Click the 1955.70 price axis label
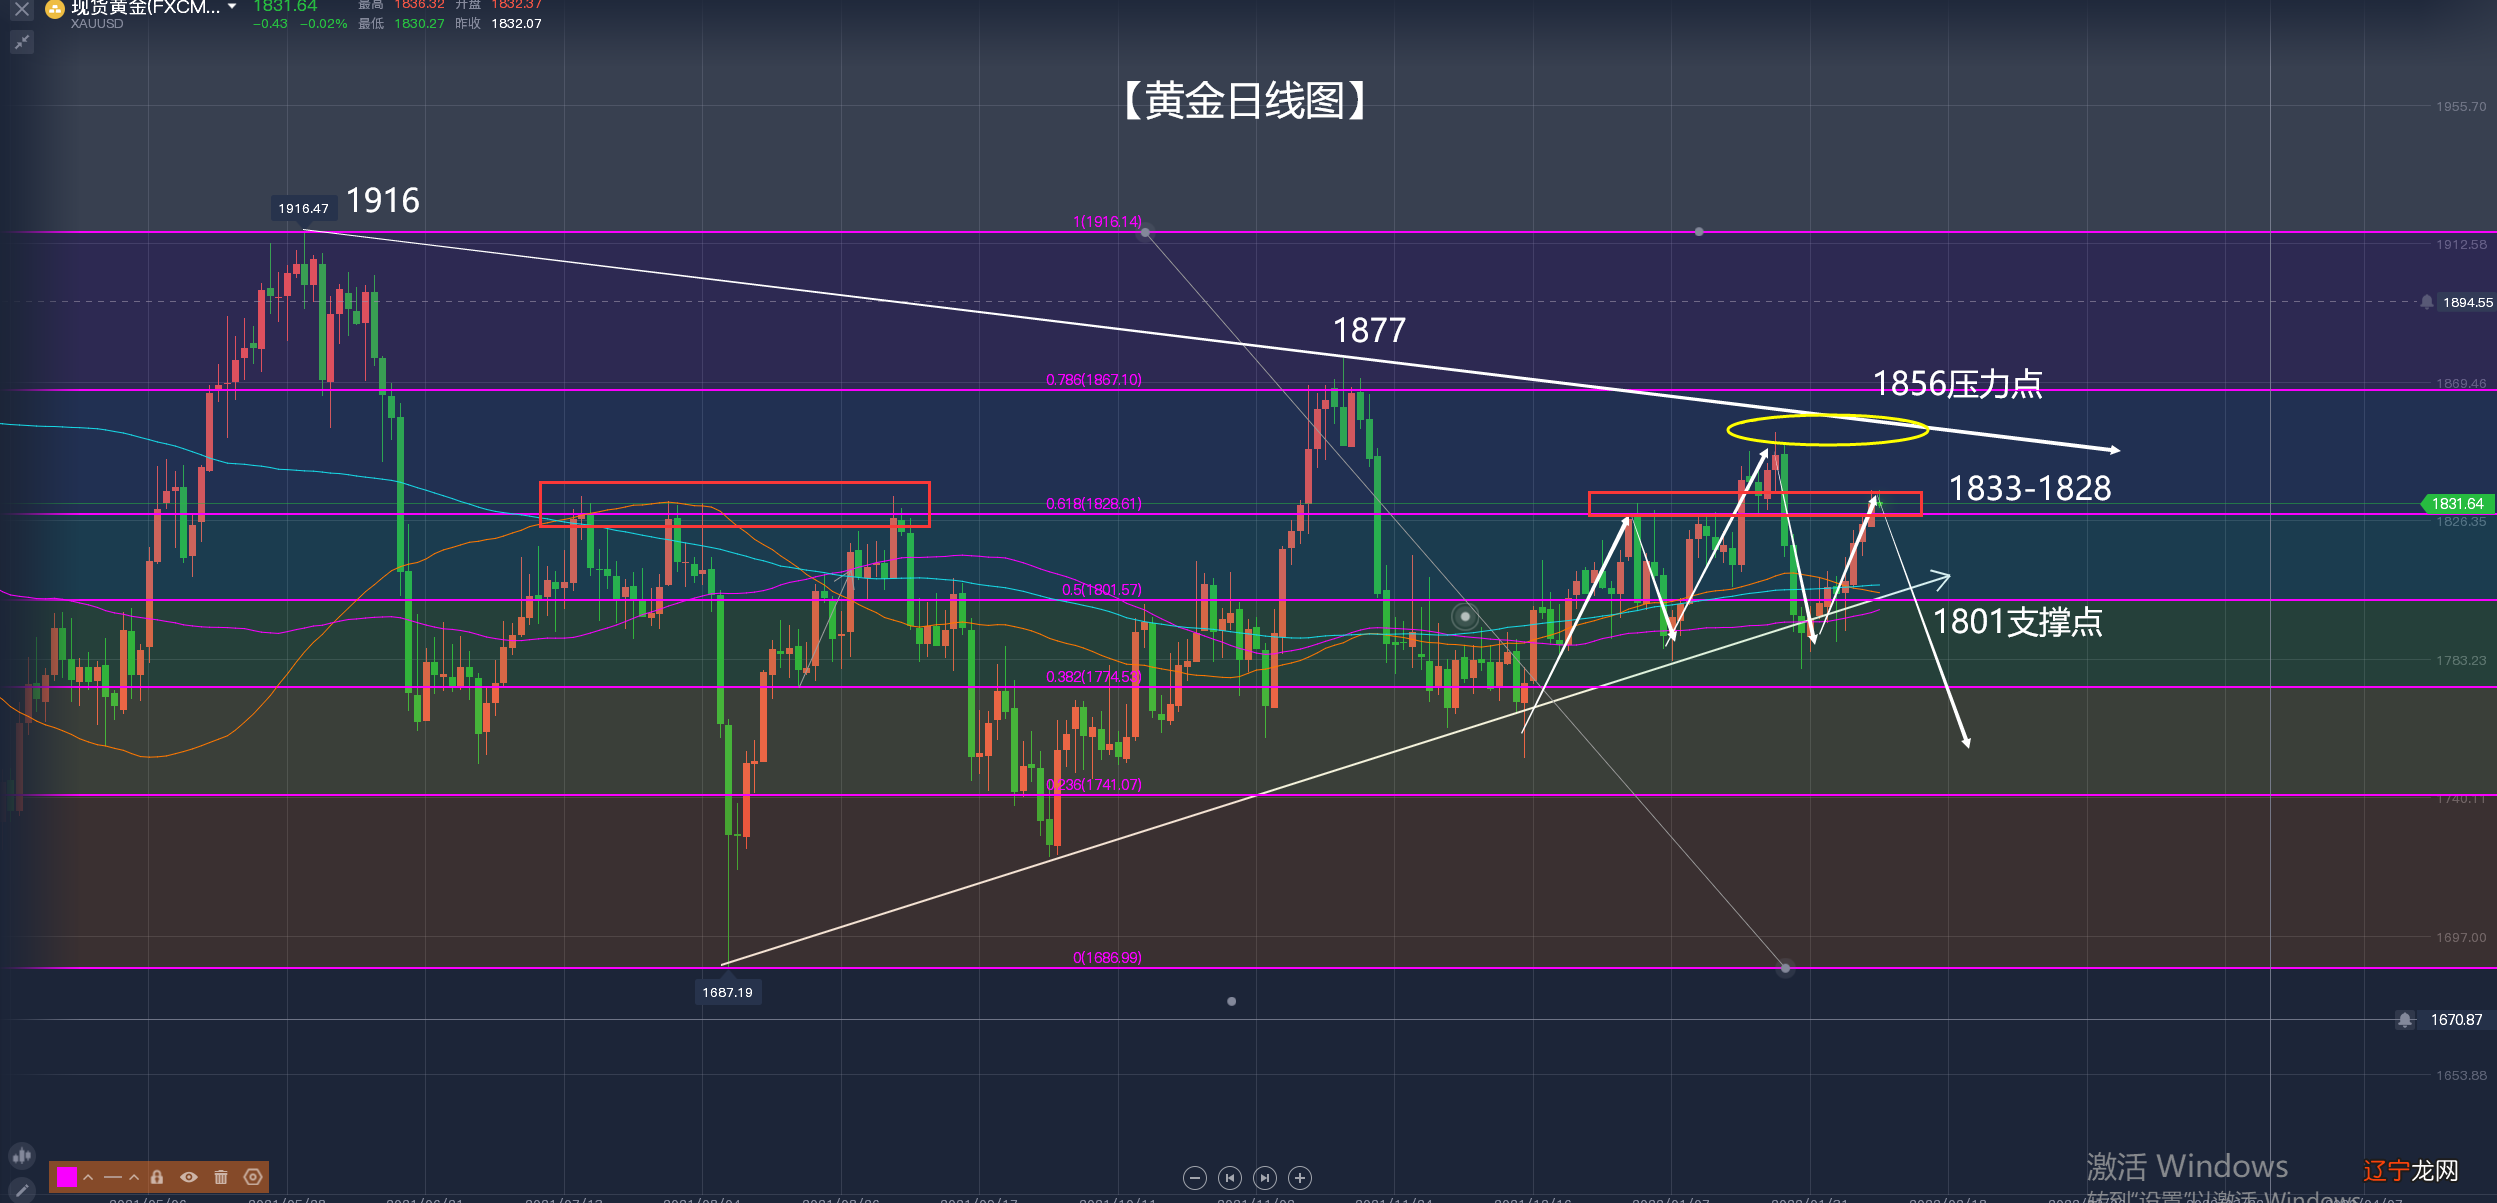 [2461, 106]
